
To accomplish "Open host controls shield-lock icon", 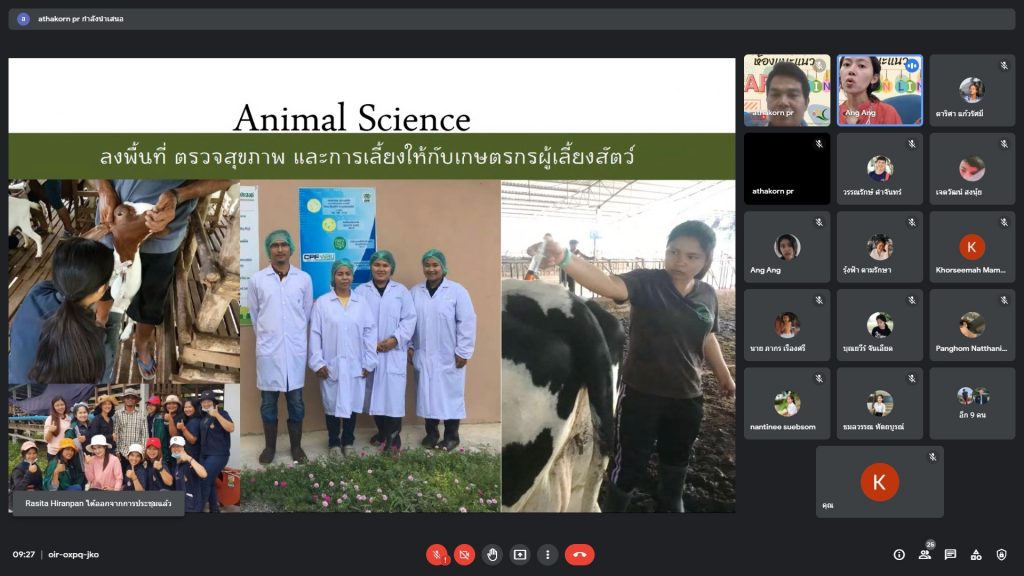I will tap(1001, 554).
